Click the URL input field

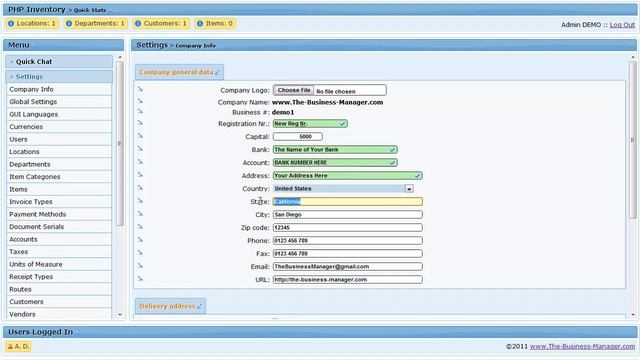(348, 280)
